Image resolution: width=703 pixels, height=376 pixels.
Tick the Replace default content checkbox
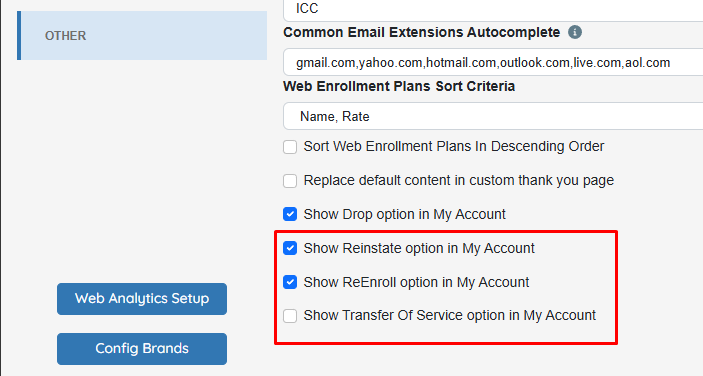290,181
